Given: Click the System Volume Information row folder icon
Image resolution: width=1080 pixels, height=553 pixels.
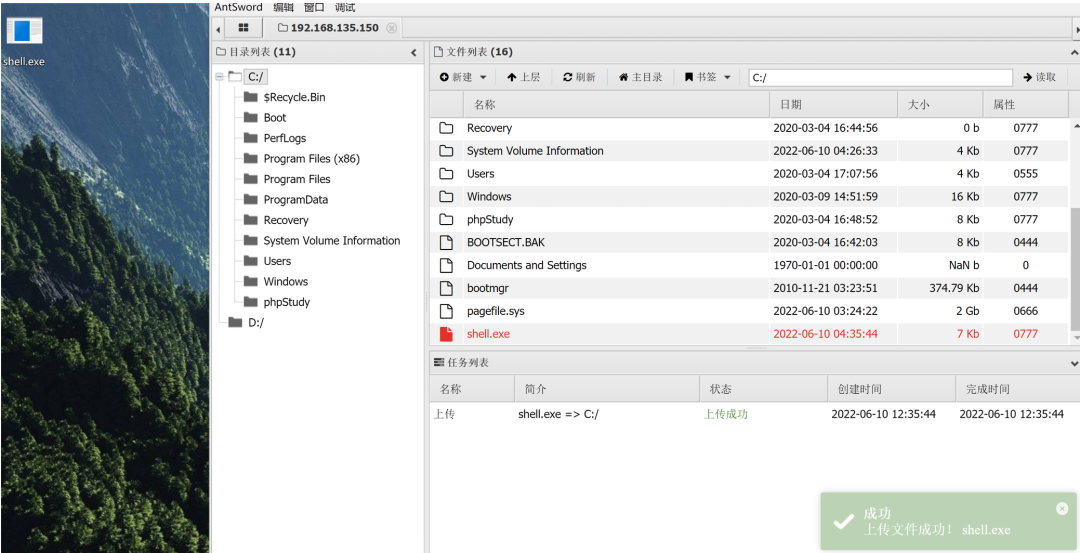Looking at the screenshot, I should [446, 151].
